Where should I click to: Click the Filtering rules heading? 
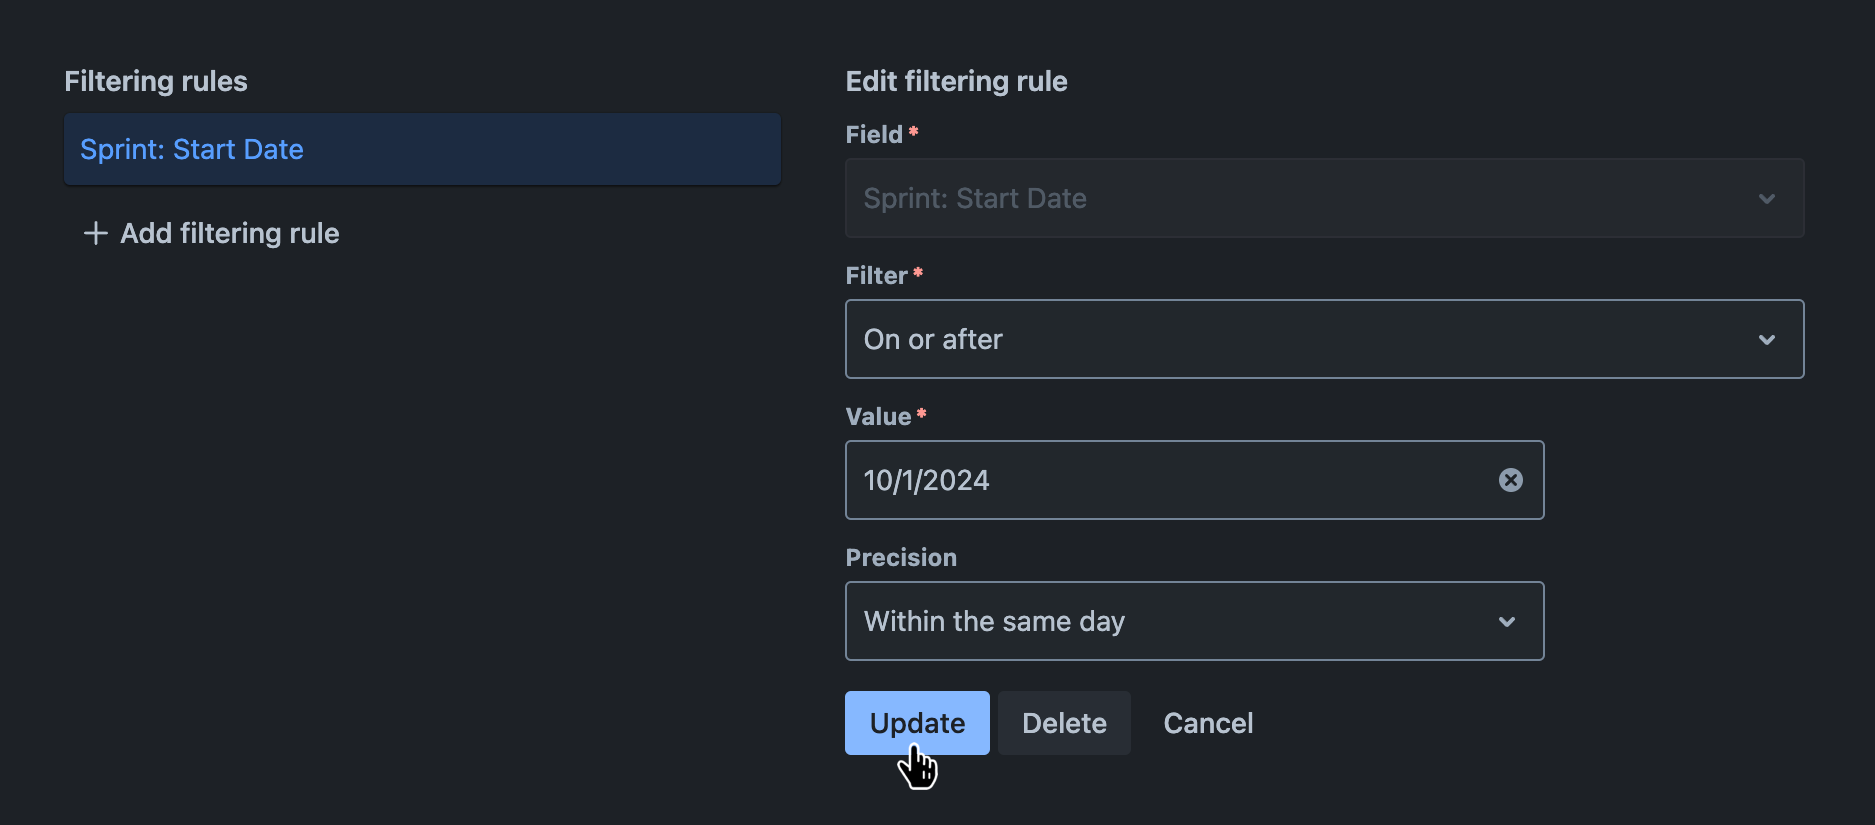pos(156,81)
